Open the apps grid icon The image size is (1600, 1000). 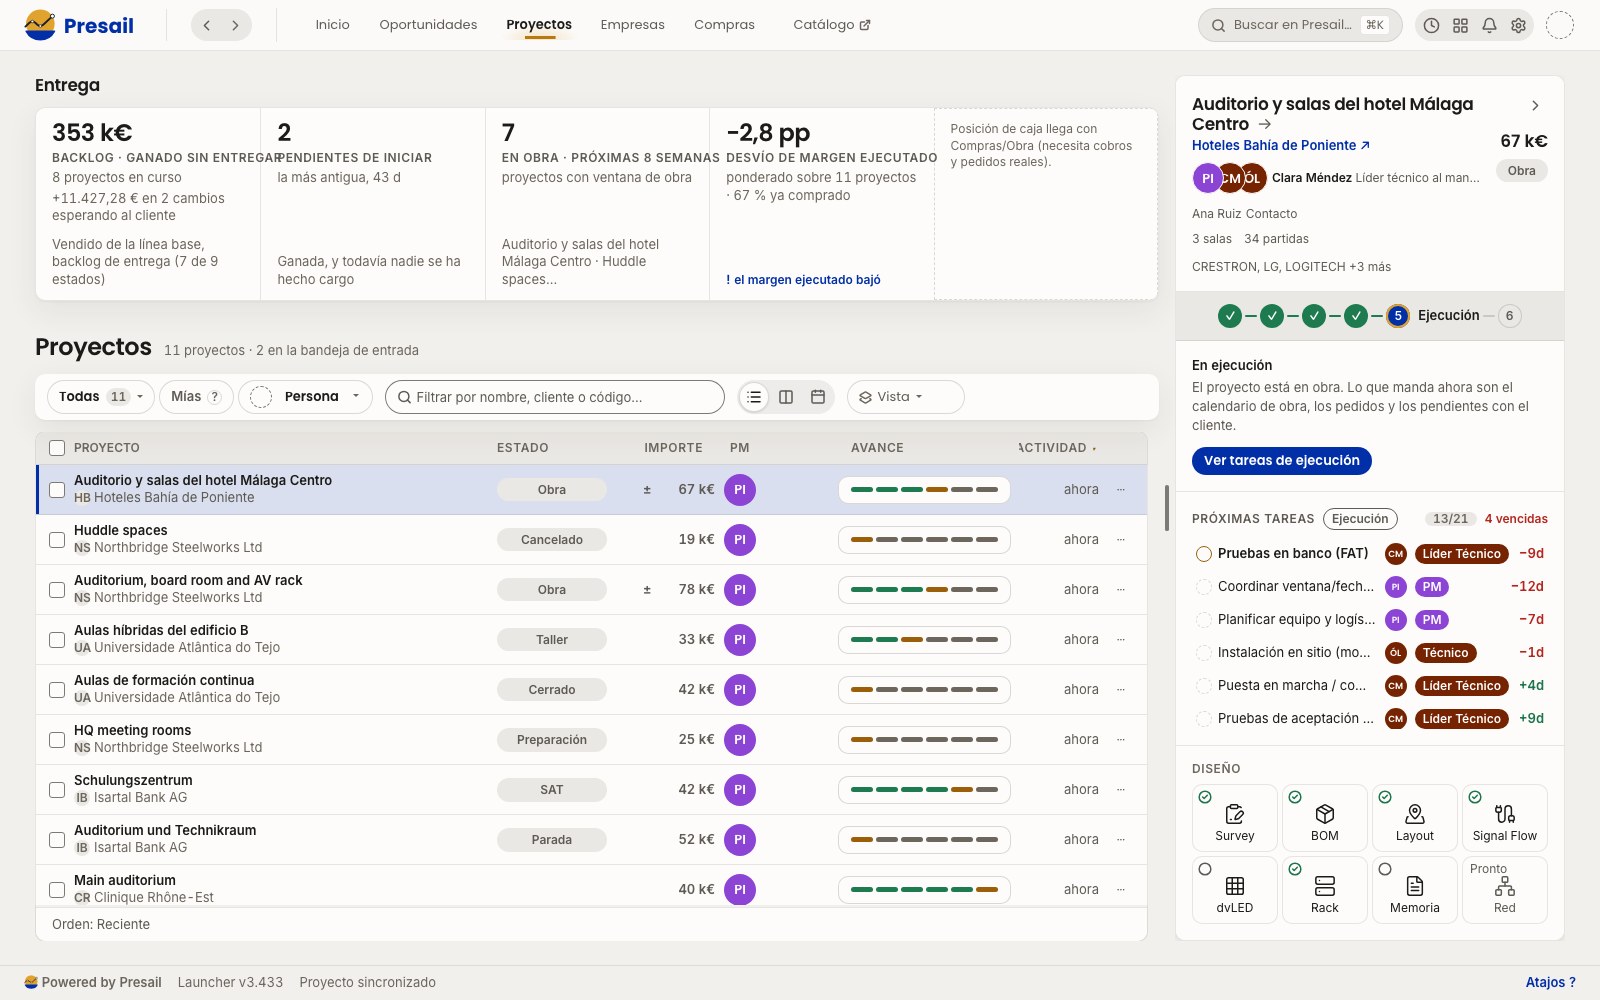pos(1460,25)
